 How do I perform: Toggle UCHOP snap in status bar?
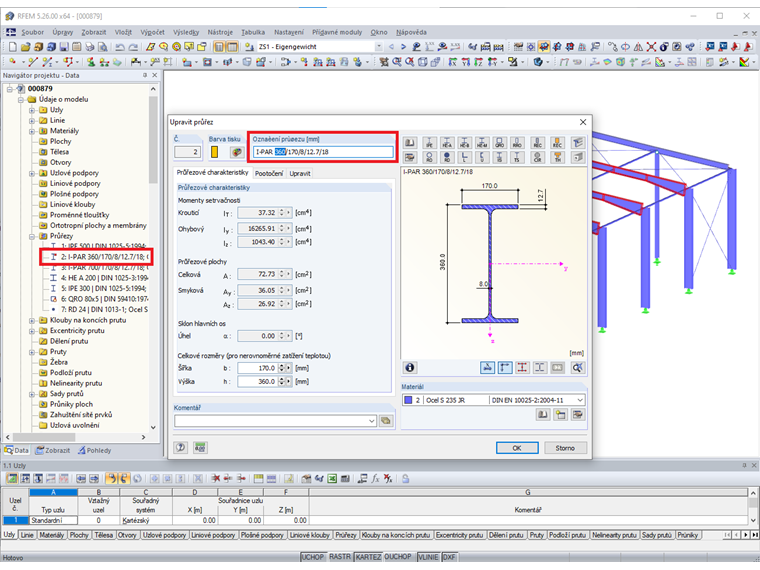click(x=313, y=557)
